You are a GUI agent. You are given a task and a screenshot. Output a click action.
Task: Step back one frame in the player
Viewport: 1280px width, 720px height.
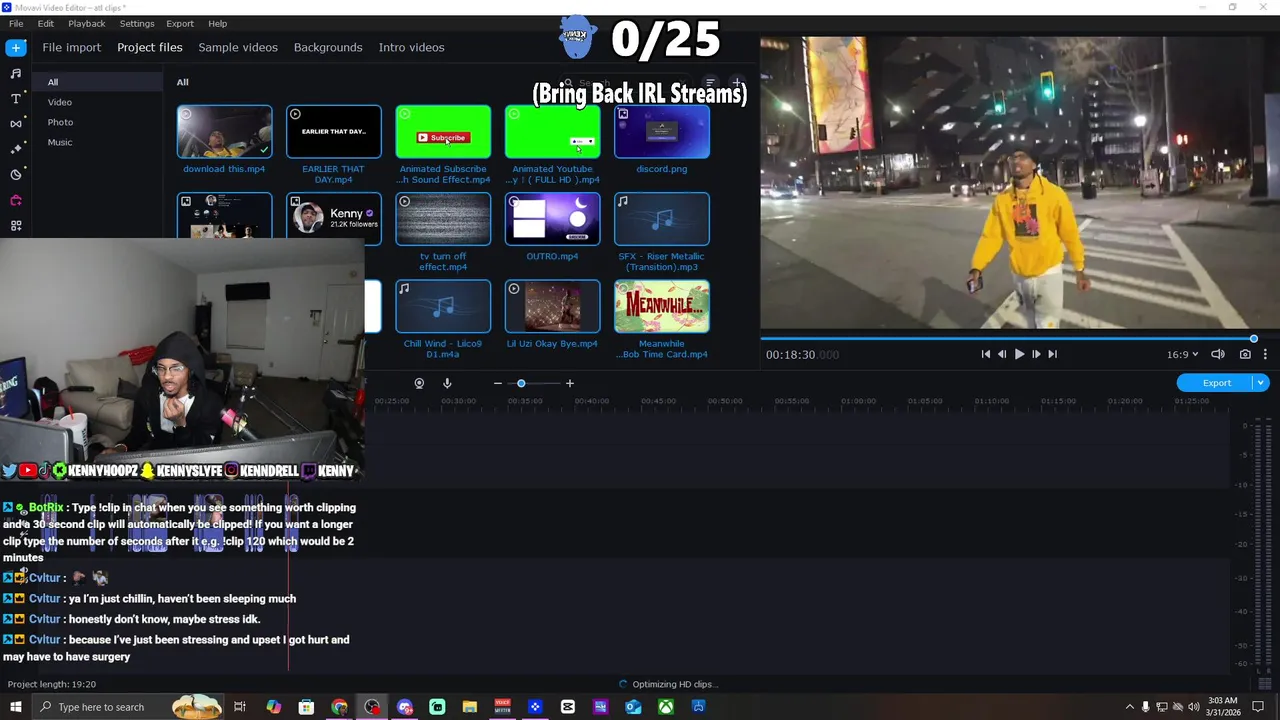tap(1002, 354)
